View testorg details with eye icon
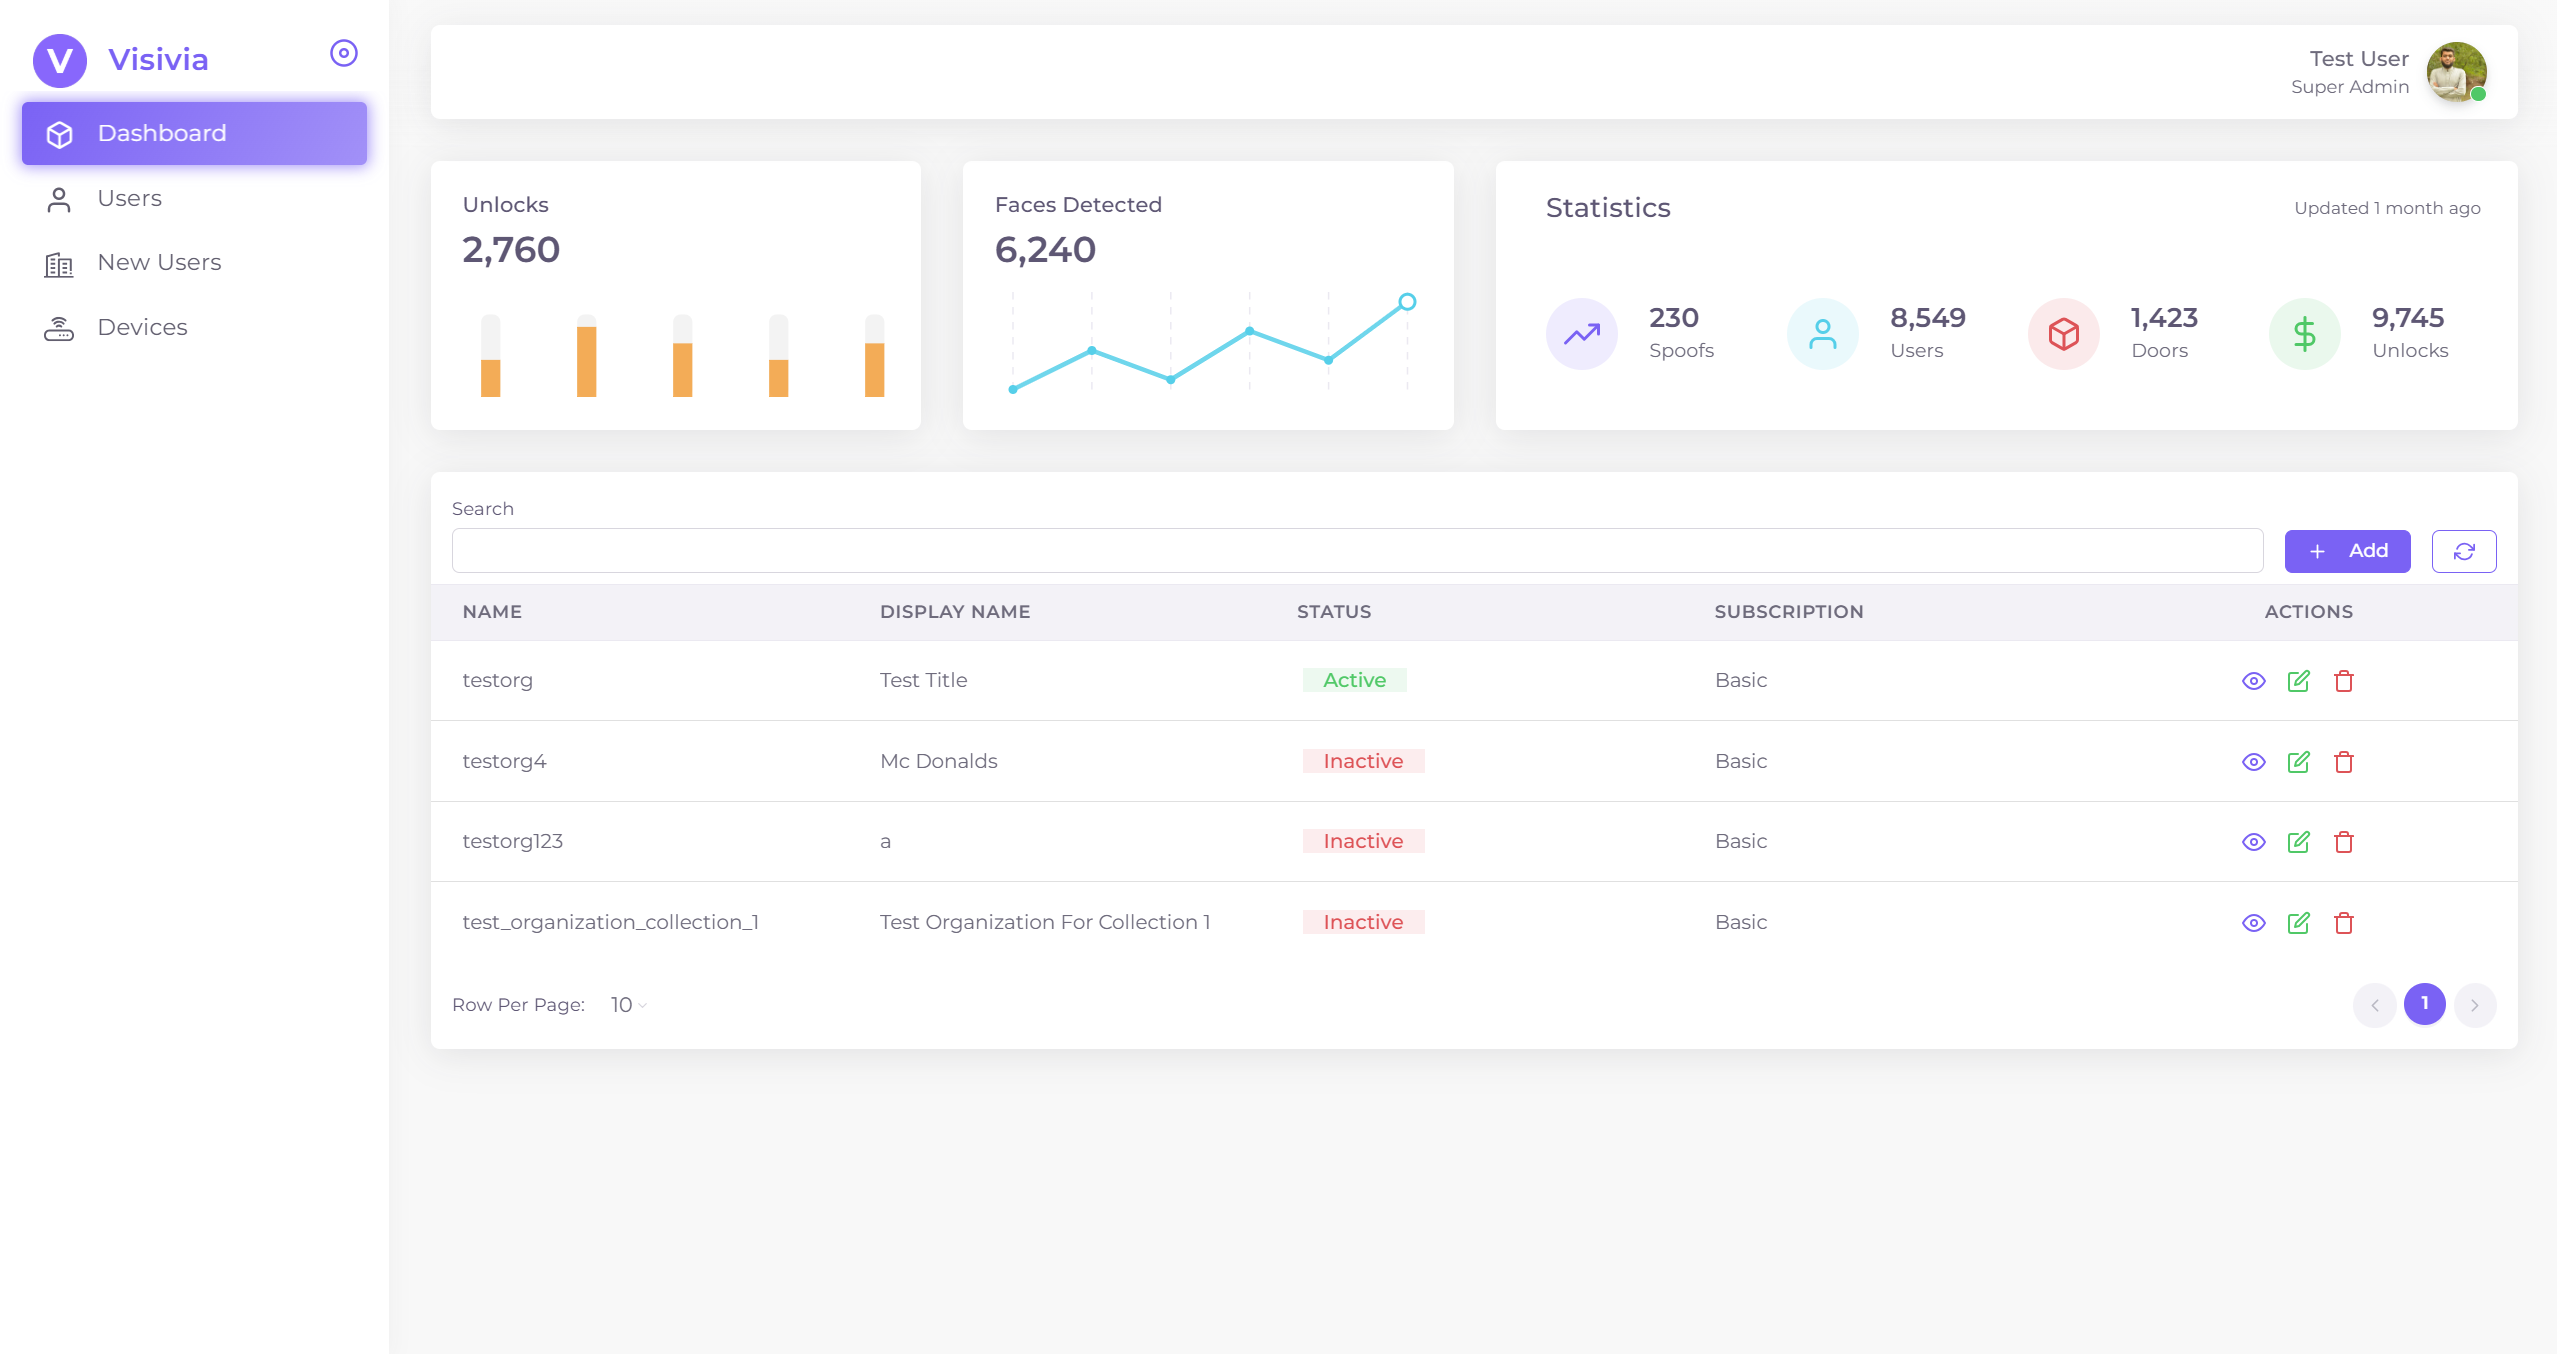2557x1354 pixels. (x=2253, y=681)
